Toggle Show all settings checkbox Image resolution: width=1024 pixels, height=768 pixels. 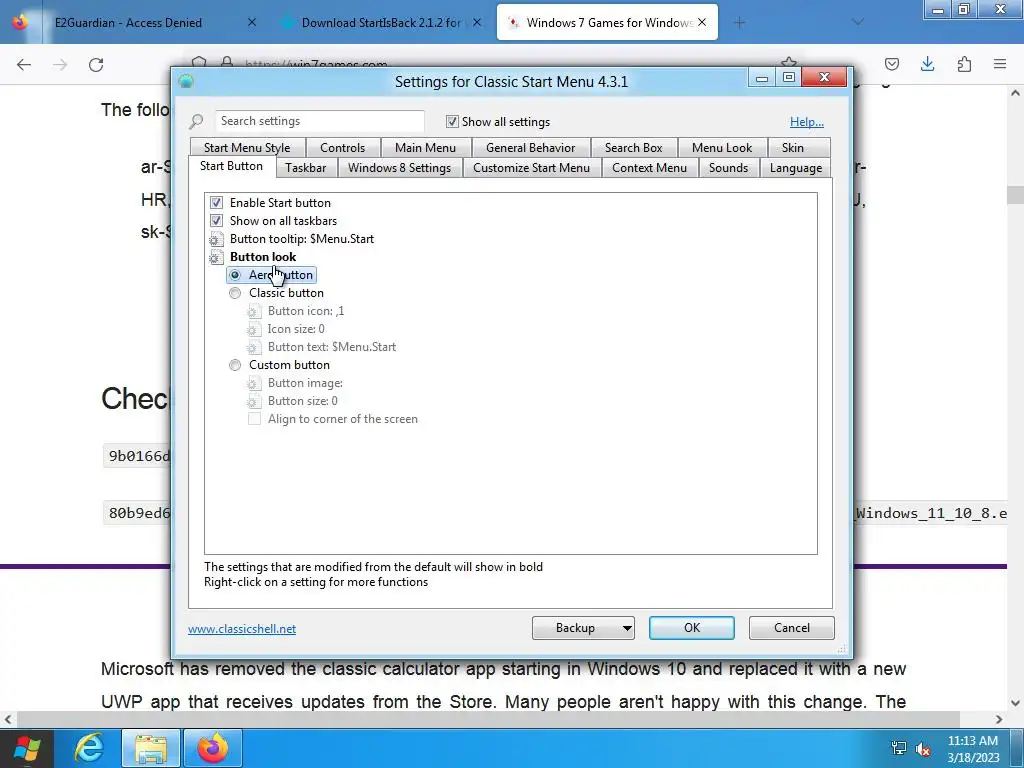[452, 121]
